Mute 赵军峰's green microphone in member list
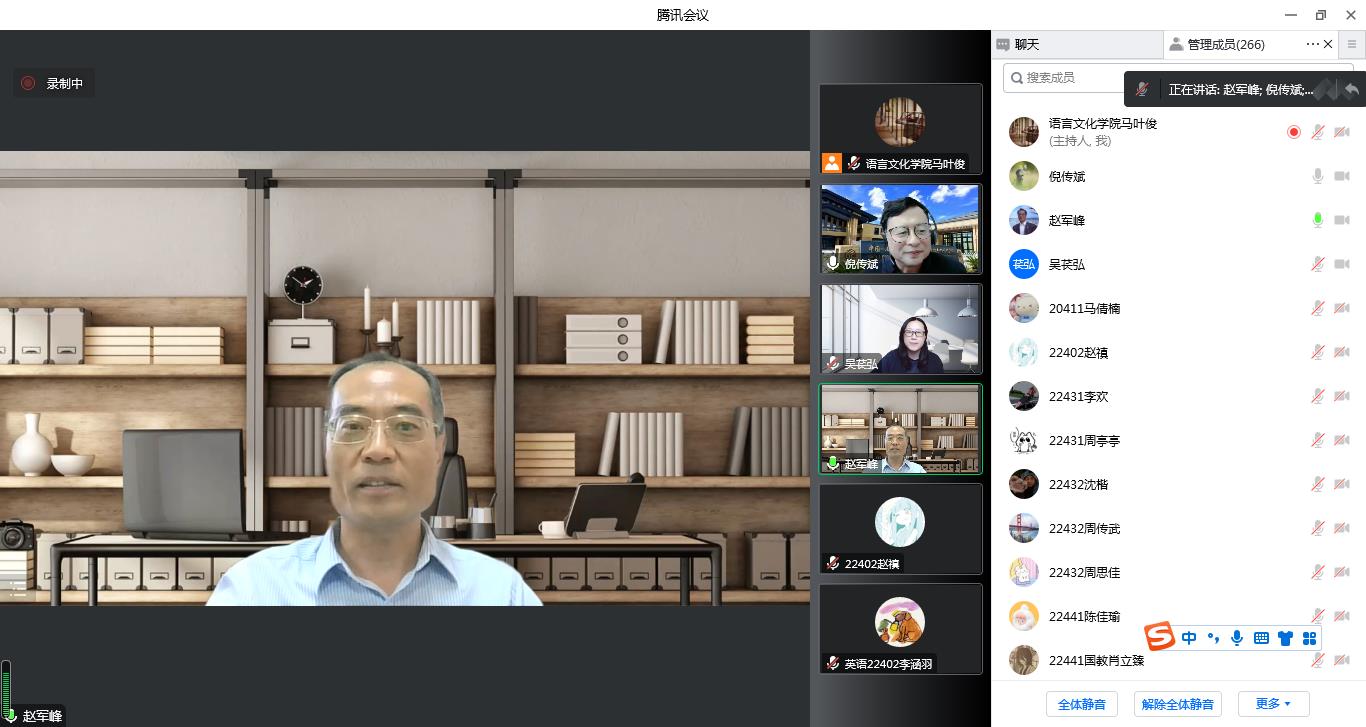Image resolution: width=1366 pixels, height=727 pixels. 1318,220
